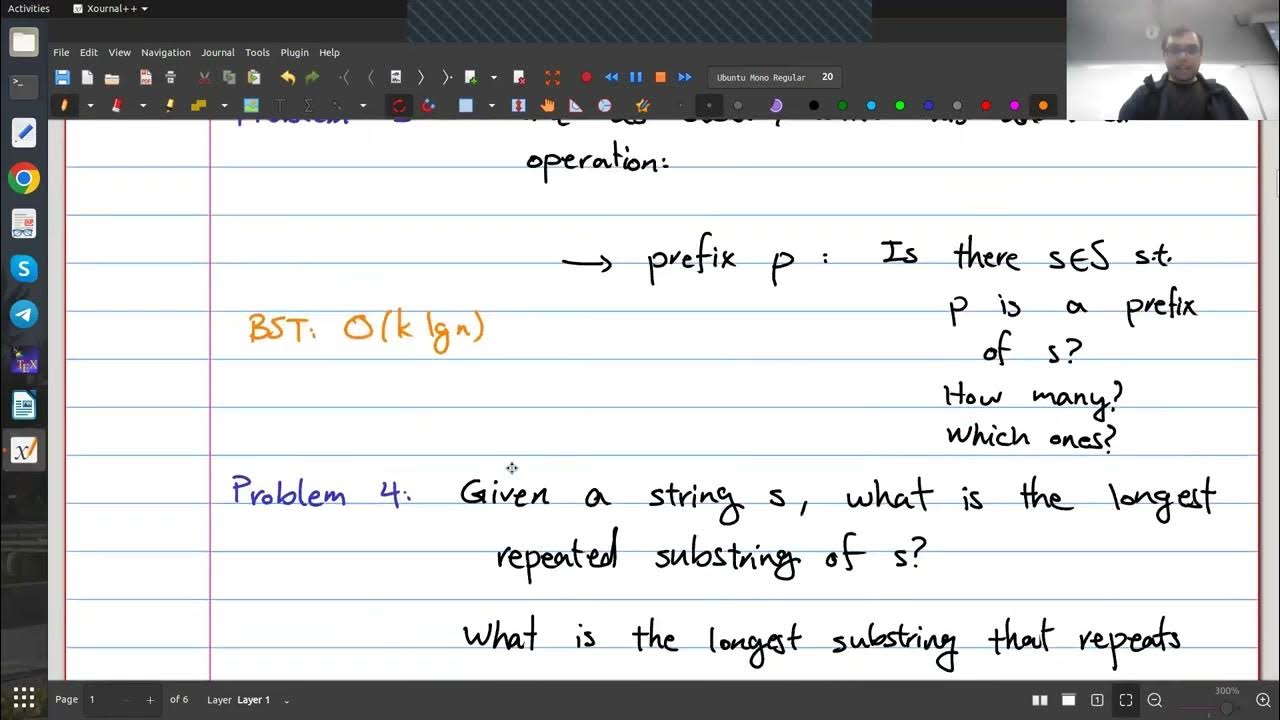1280x720 pixels.
Task: Open the Edit menu
Action: coord(89,52)
